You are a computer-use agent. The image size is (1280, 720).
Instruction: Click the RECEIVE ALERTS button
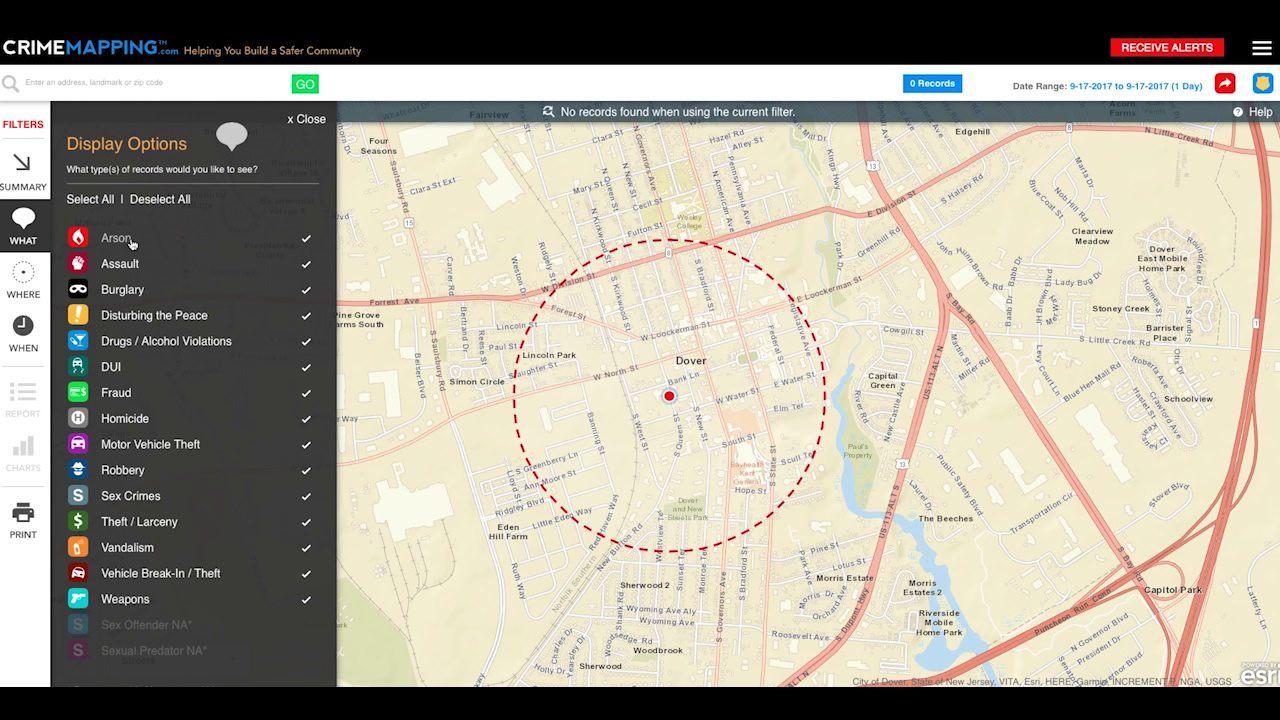(x=1167, y=47)
